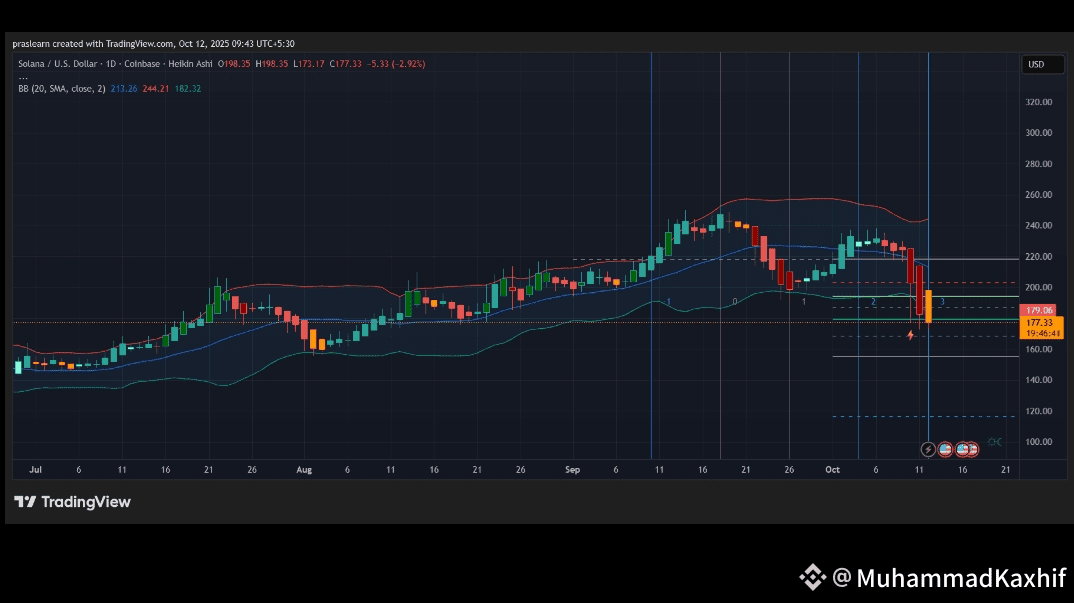The image size is (1074, 603).
Task: Expand the three-dots indicator legend toggle
Action: pos(23,77)
